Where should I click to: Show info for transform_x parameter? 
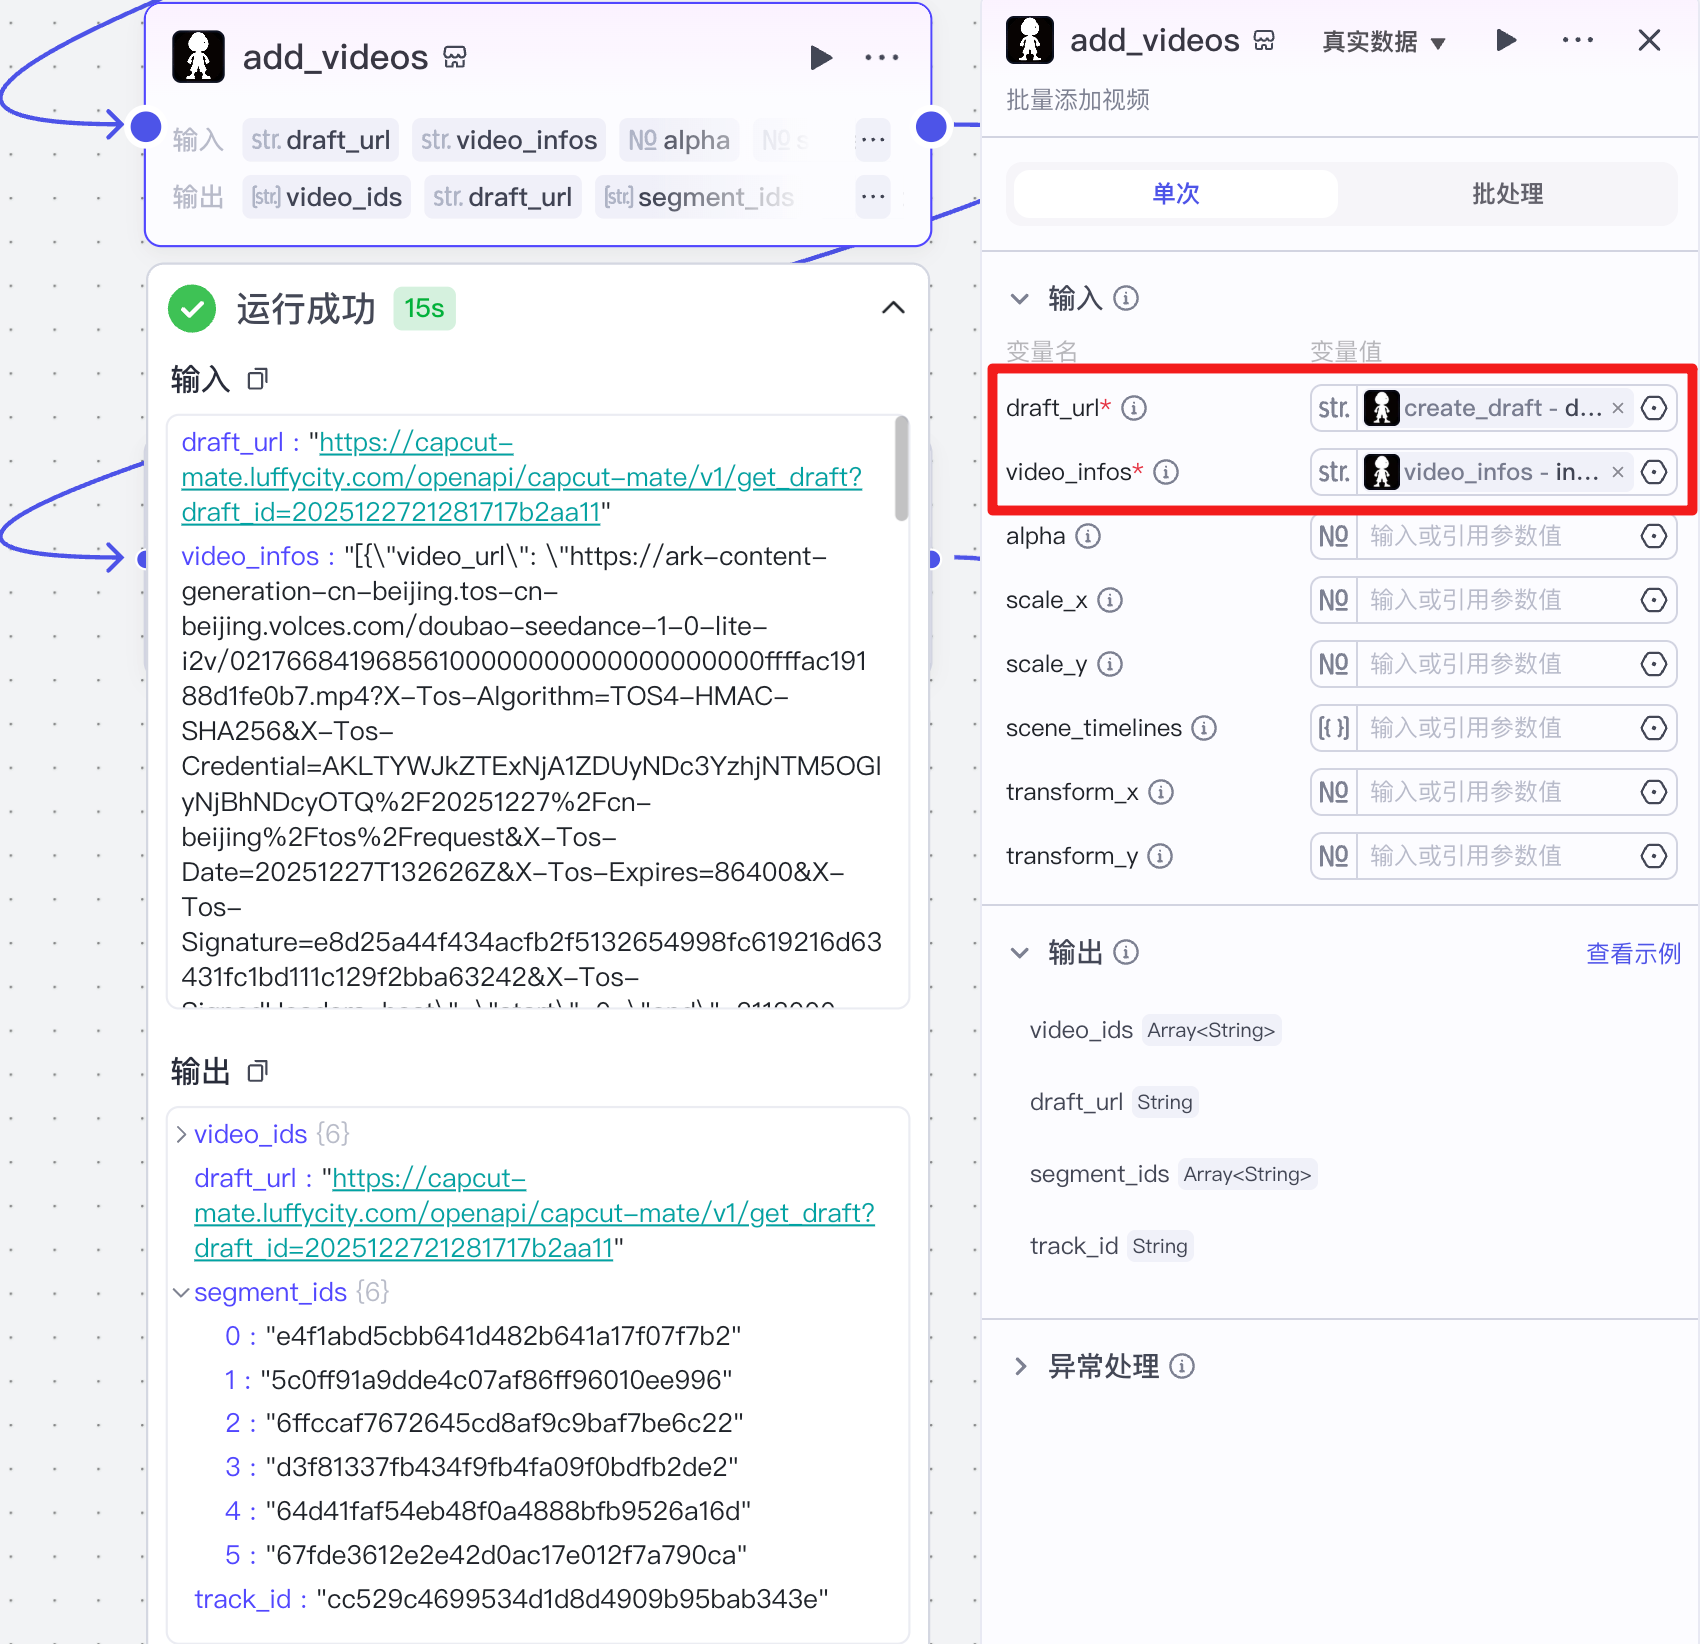click(1161, 792)
